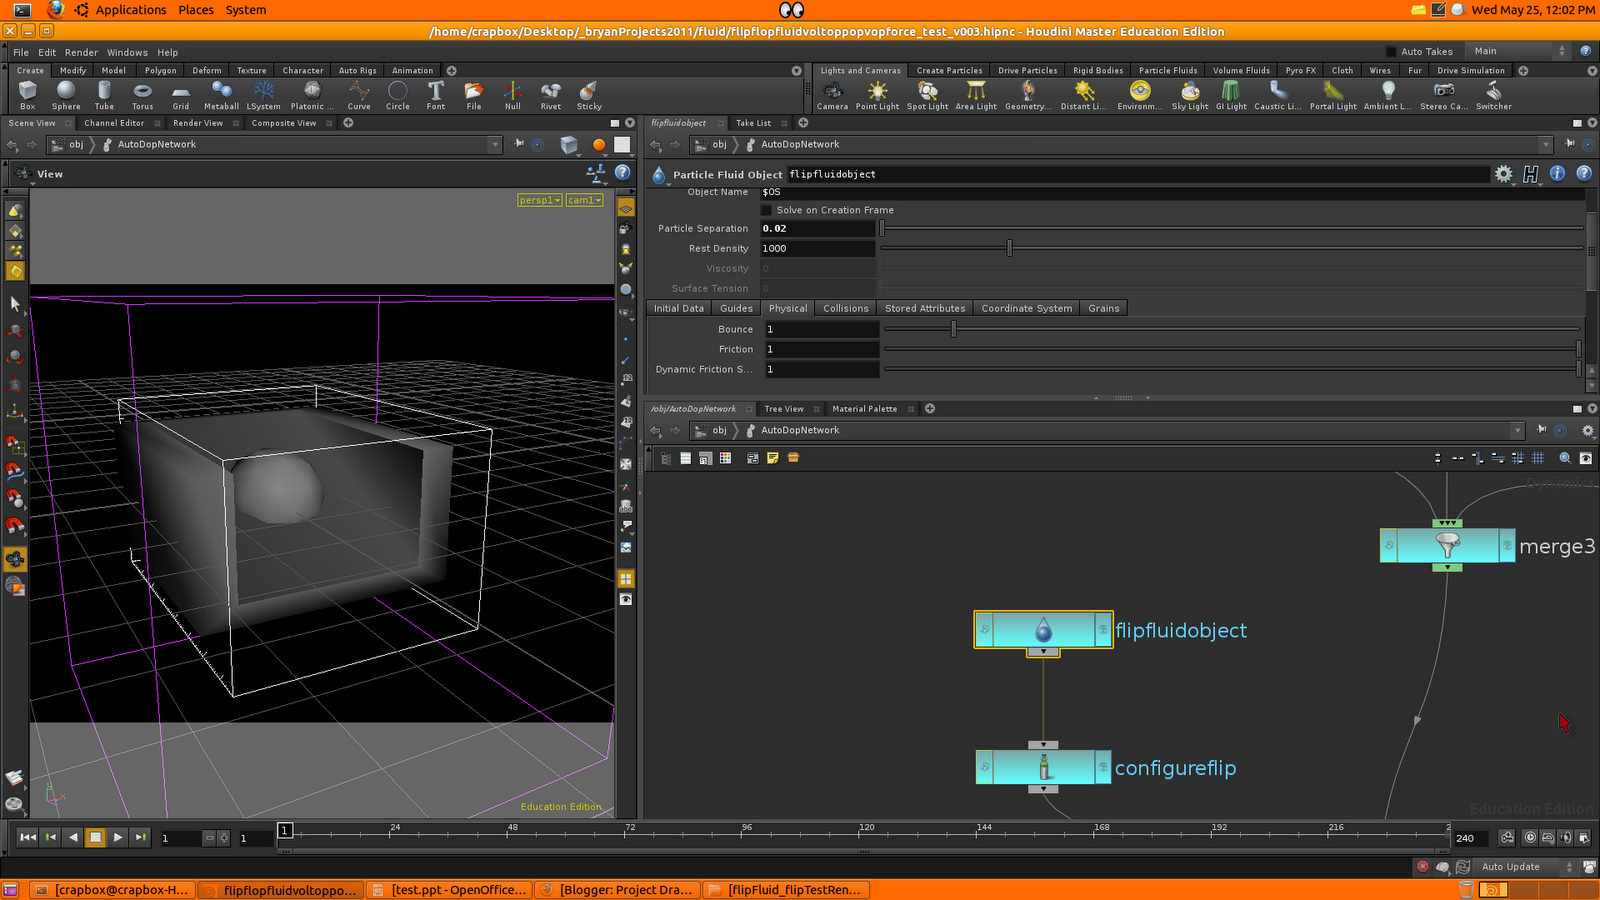
Task: Open the File menu
Action: coord(21,52)
